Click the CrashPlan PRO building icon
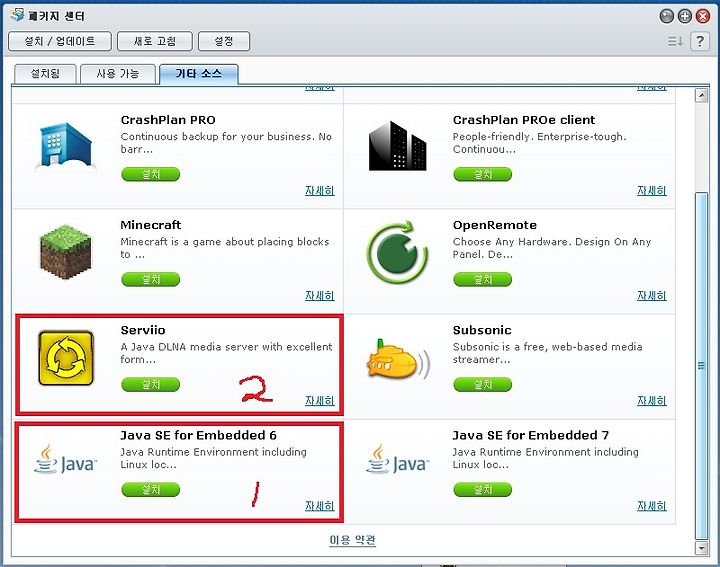The width and height of the screenshot is (720, 567). click(66, 147)
